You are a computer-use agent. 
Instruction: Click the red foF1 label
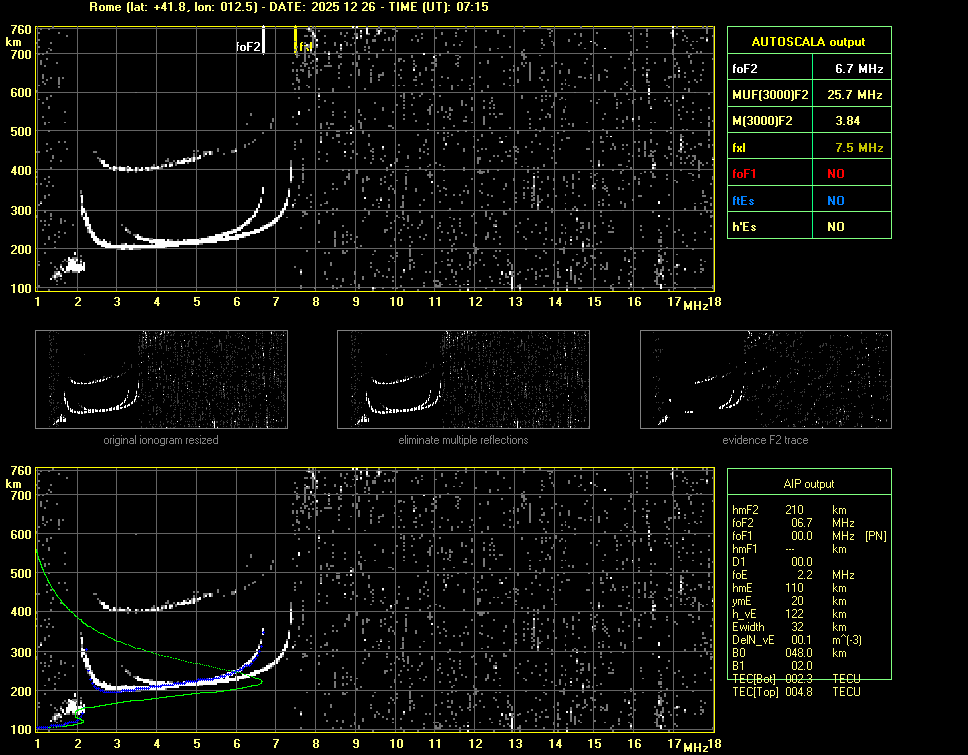point(745,174)
